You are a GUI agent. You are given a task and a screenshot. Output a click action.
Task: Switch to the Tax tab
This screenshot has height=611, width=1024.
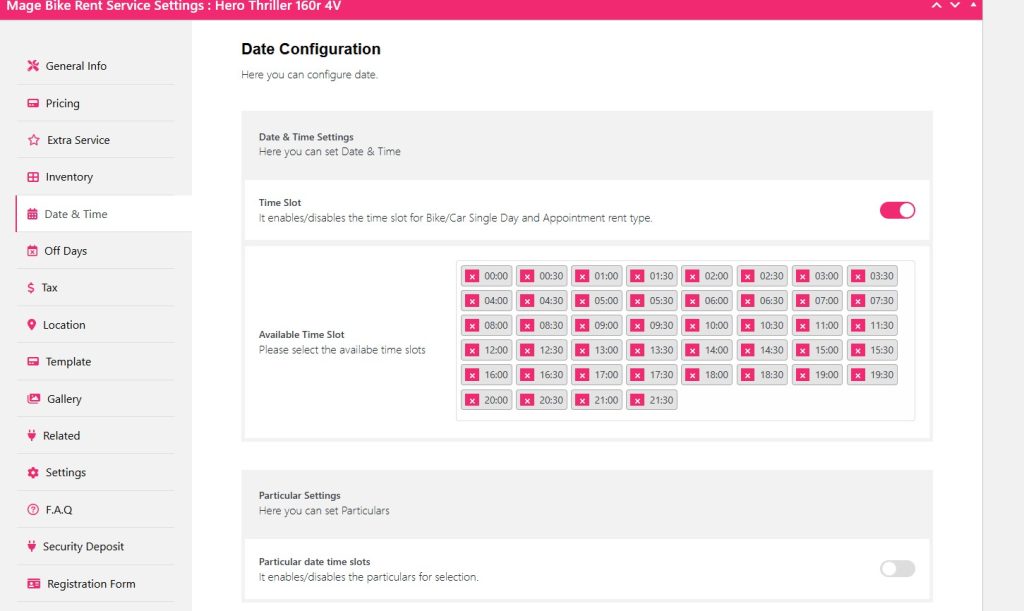pyautogui.click(x=49, y=288)
